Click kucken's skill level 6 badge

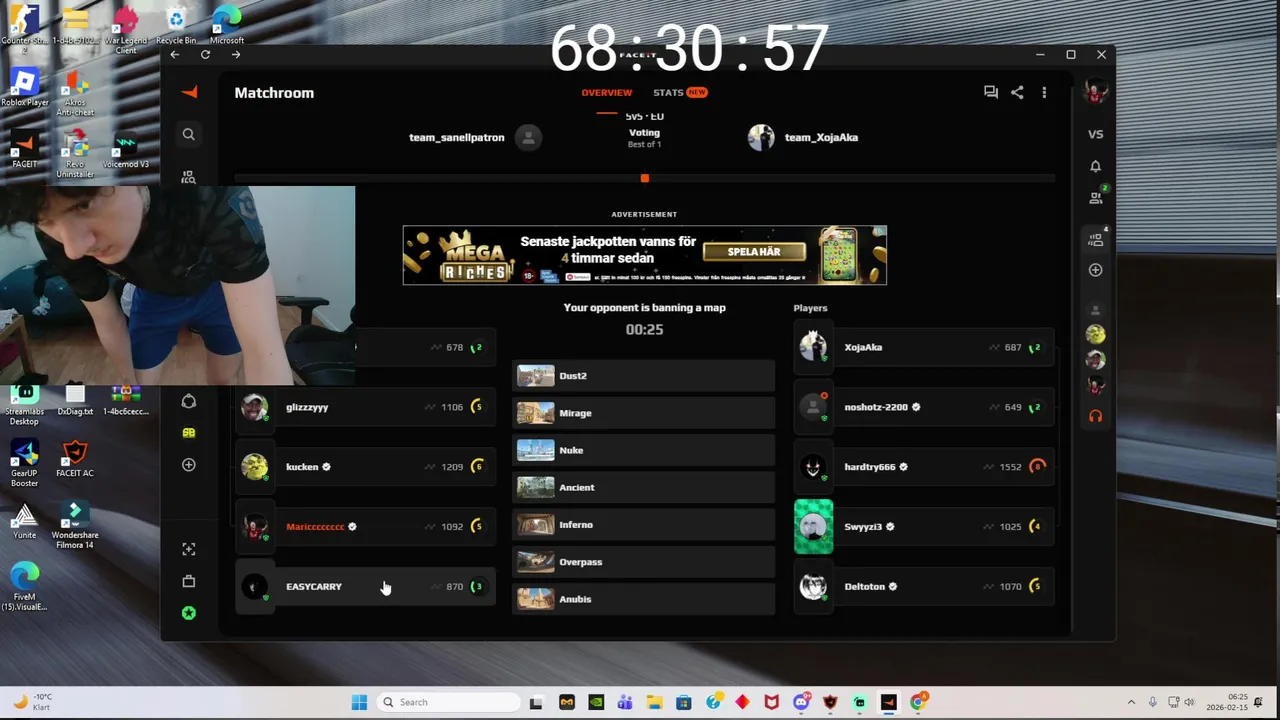click(x=477, y=467)
